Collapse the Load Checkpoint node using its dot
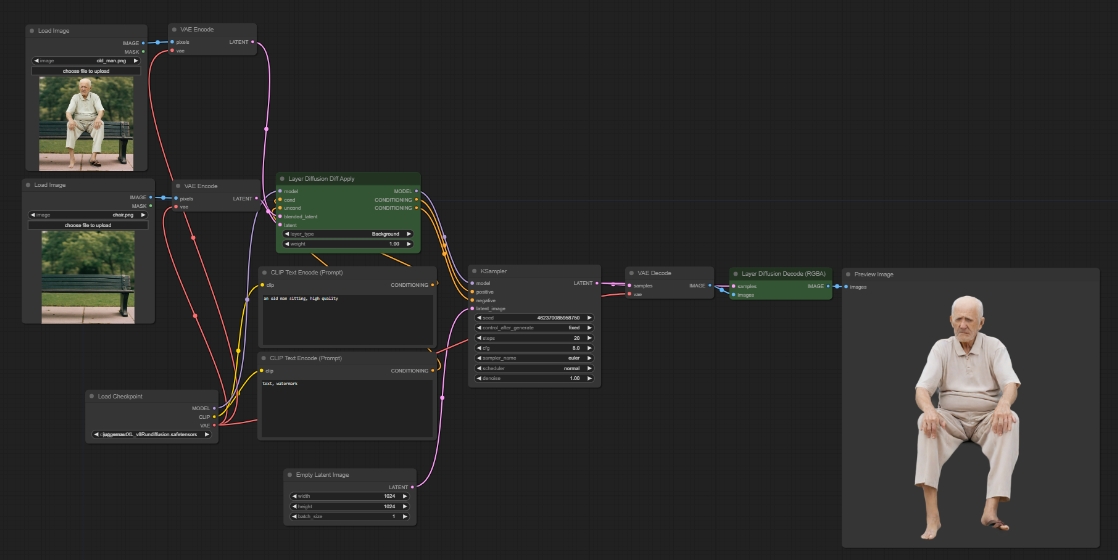Viewport: 1118px width, 560px height. 91,395
